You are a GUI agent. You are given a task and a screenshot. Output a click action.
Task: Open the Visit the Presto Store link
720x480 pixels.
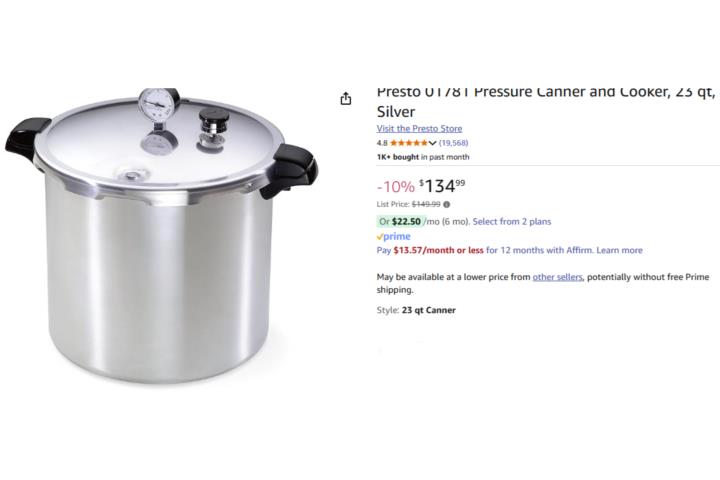coord(419,129)
